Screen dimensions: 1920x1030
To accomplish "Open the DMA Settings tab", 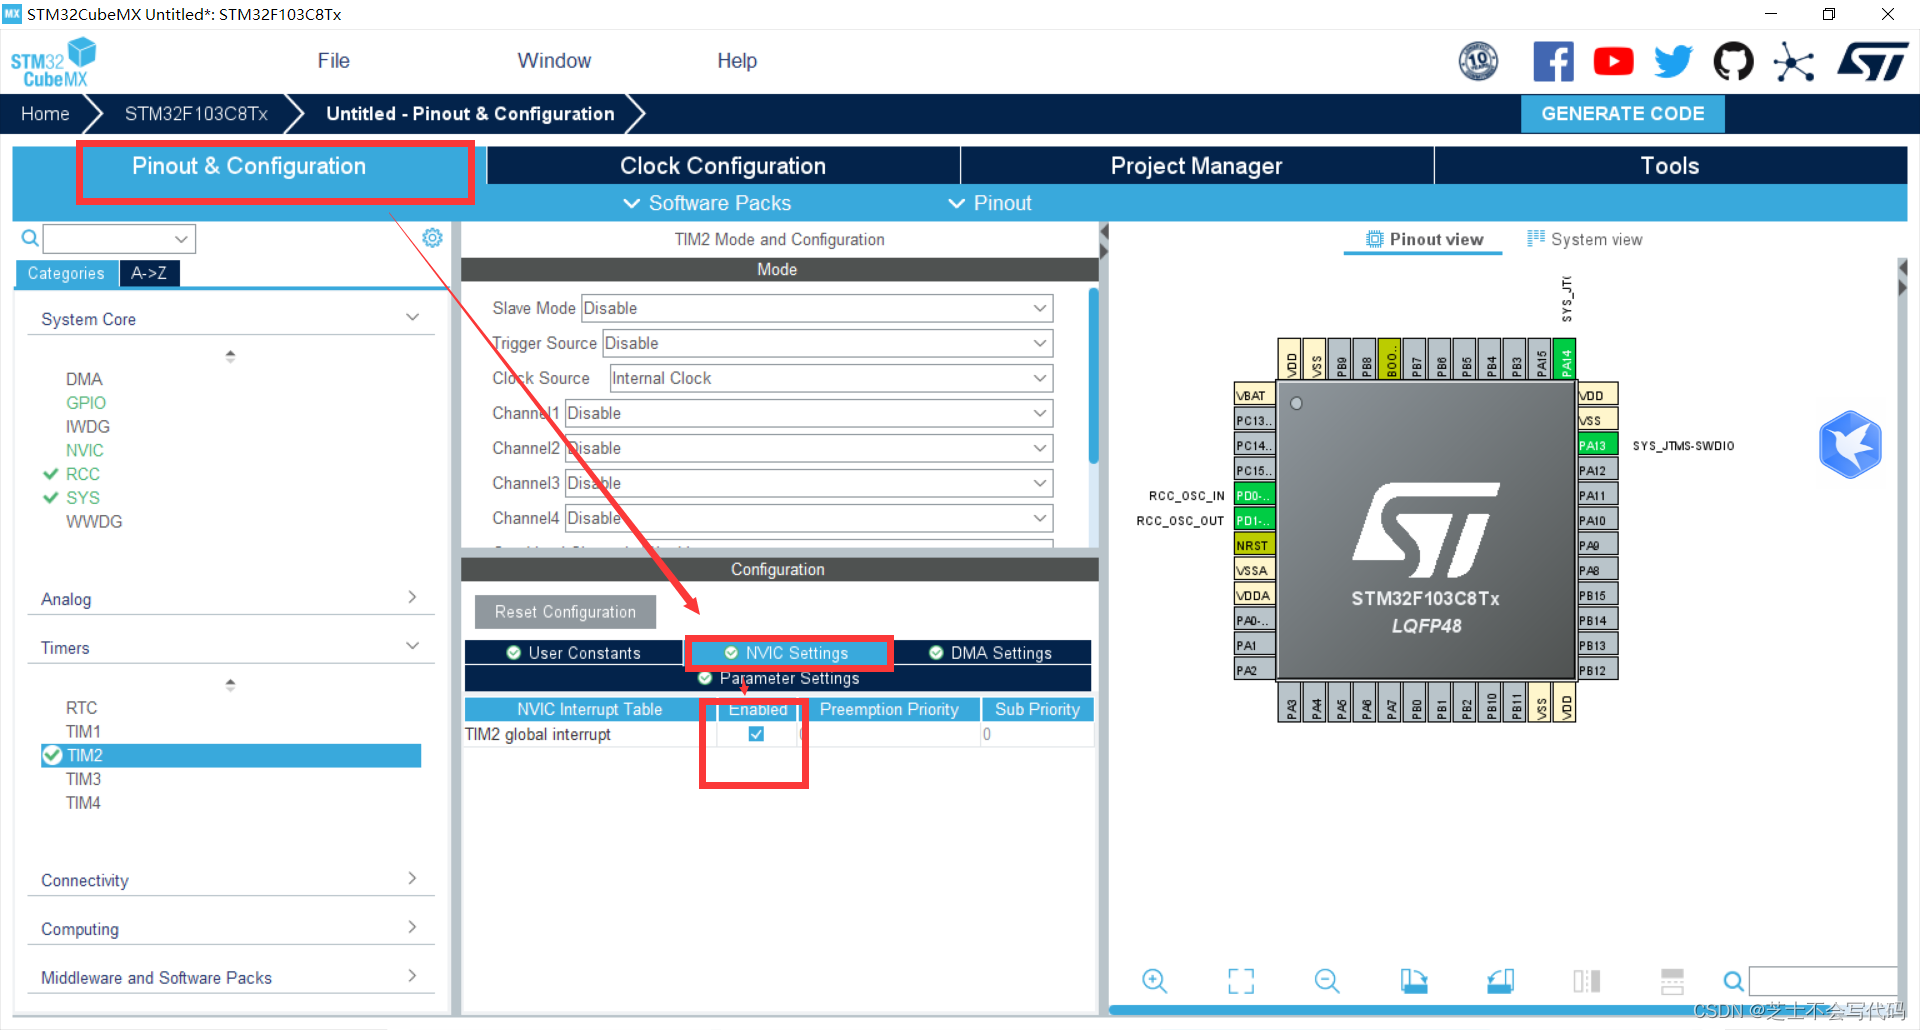I will click(990, 653).
